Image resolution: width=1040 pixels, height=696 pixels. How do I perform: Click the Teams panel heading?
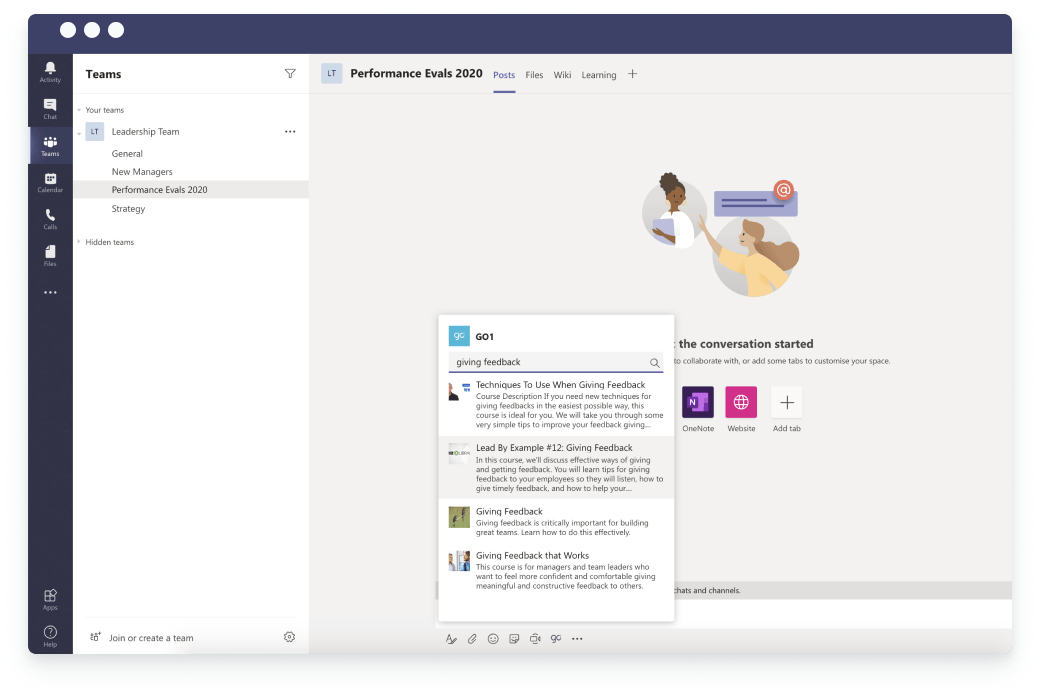(x=103, y=74)
